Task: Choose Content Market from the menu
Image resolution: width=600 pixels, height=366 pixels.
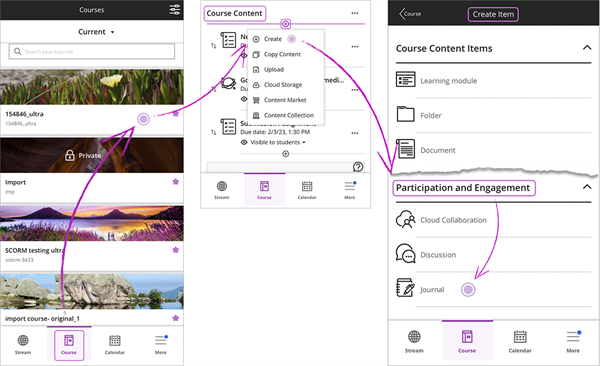Action: [280, 100]
